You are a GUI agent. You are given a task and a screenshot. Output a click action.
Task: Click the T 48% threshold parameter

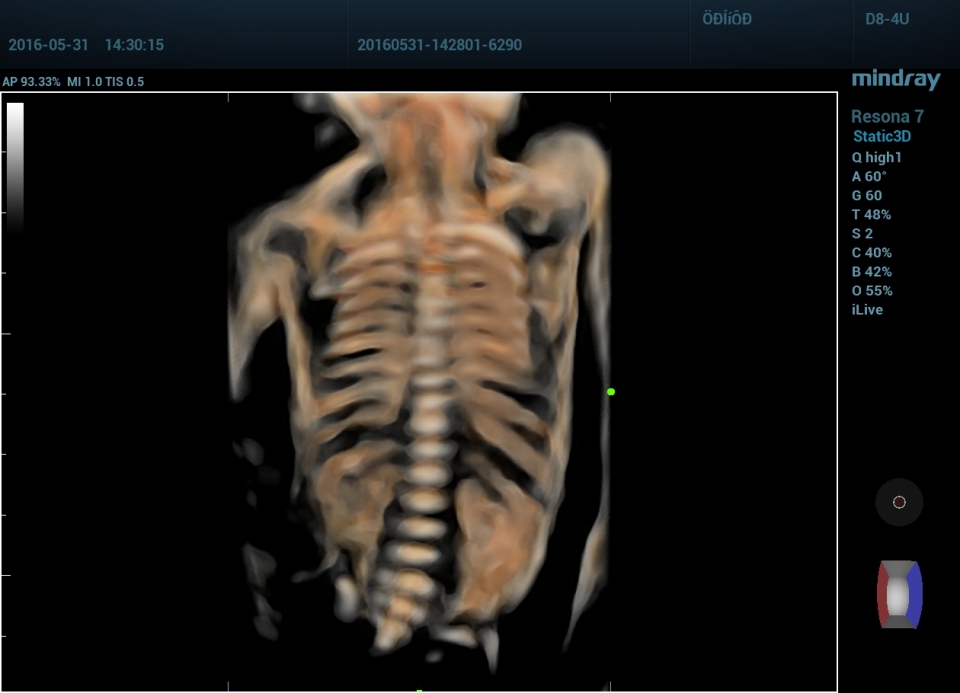[x=870, y=215]
